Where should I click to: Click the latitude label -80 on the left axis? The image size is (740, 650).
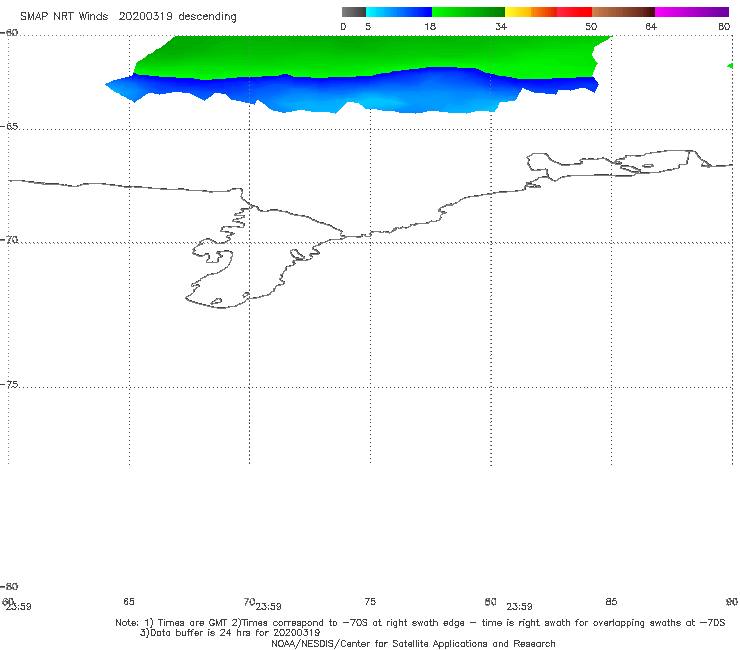point(9,586)
